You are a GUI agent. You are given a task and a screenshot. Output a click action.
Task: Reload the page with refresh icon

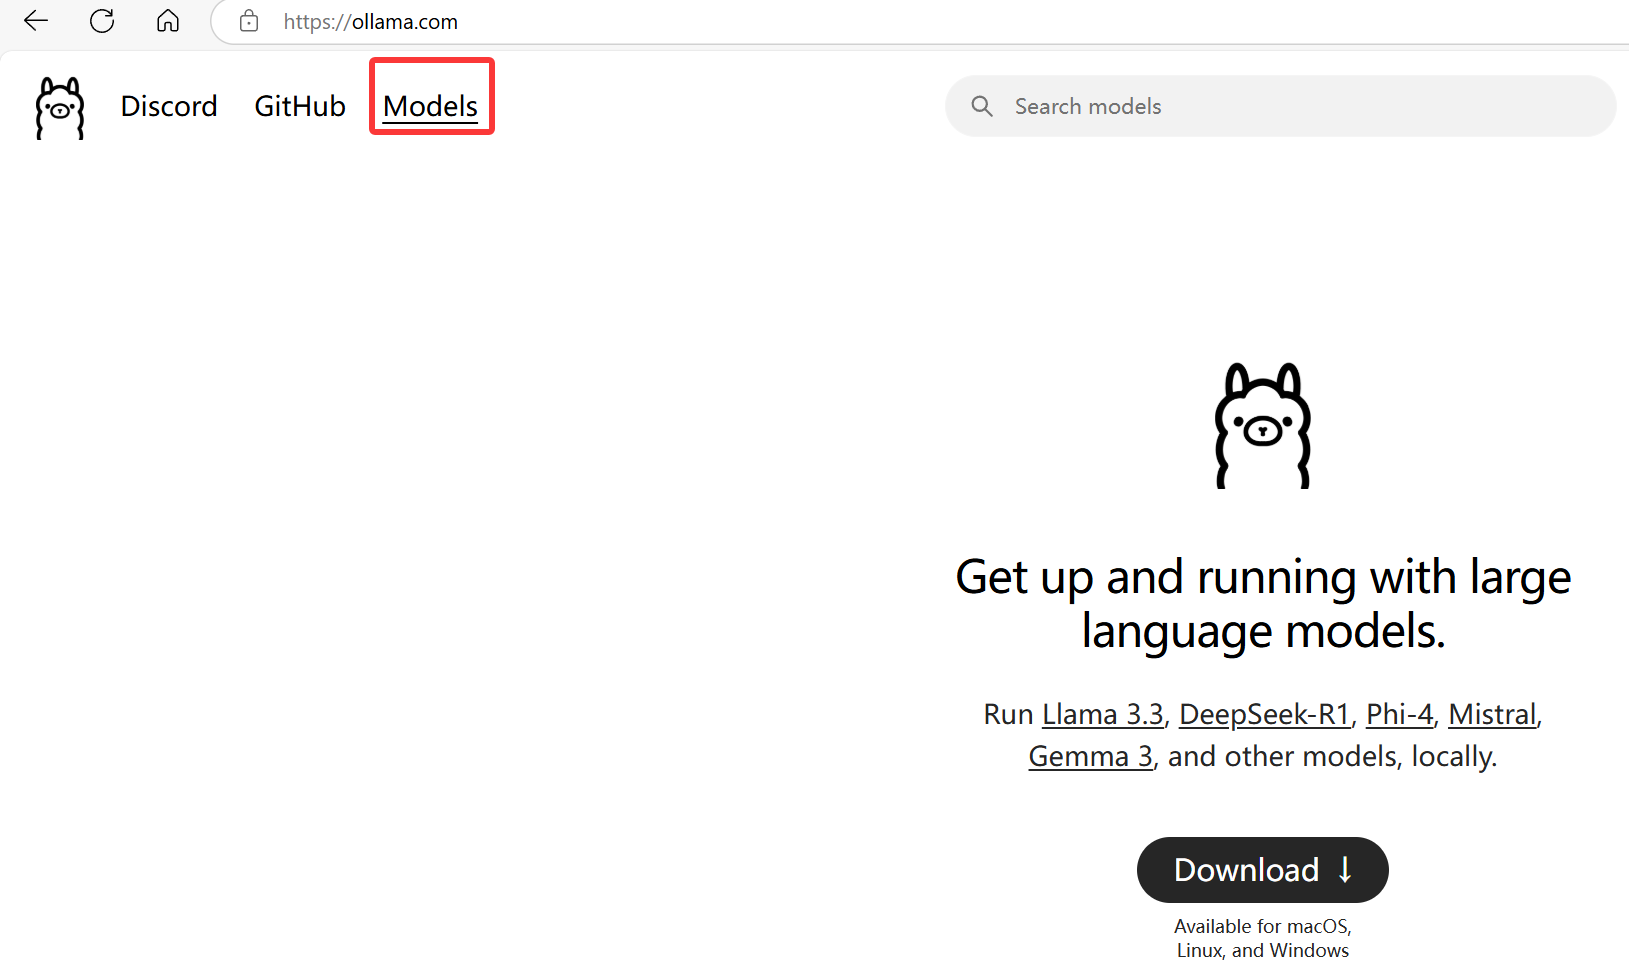click(102, 21)
